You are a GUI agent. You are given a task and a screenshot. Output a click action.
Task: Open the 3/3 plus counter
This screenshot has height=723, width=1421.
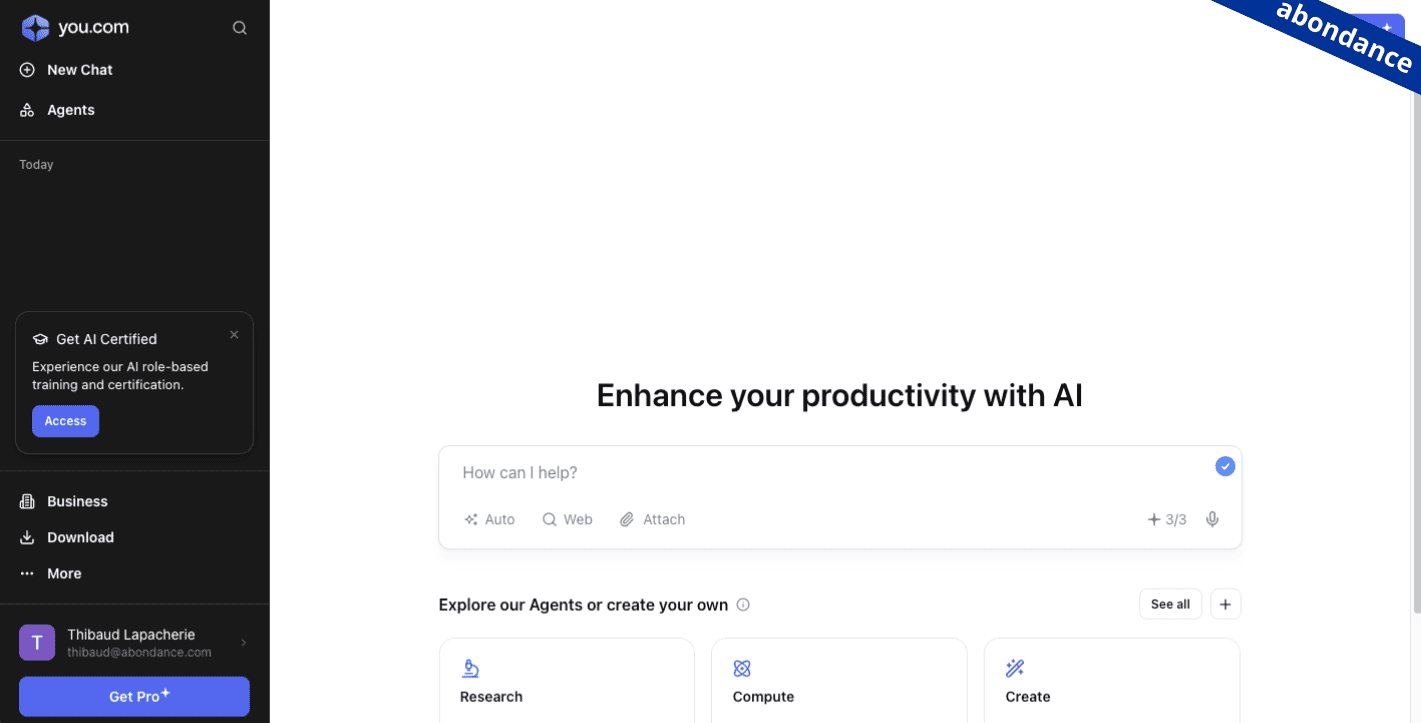(x=1166, y=519)
